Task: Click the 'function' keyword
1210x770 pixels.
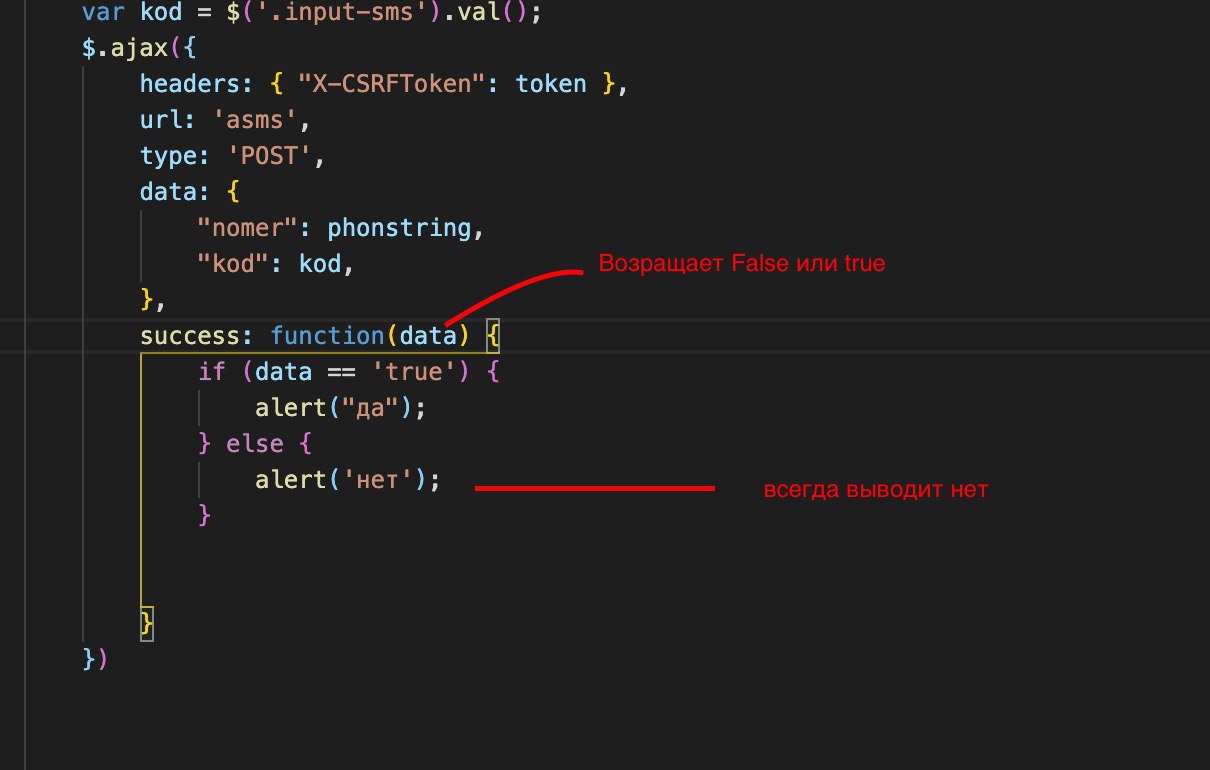Action: (327, 336)
